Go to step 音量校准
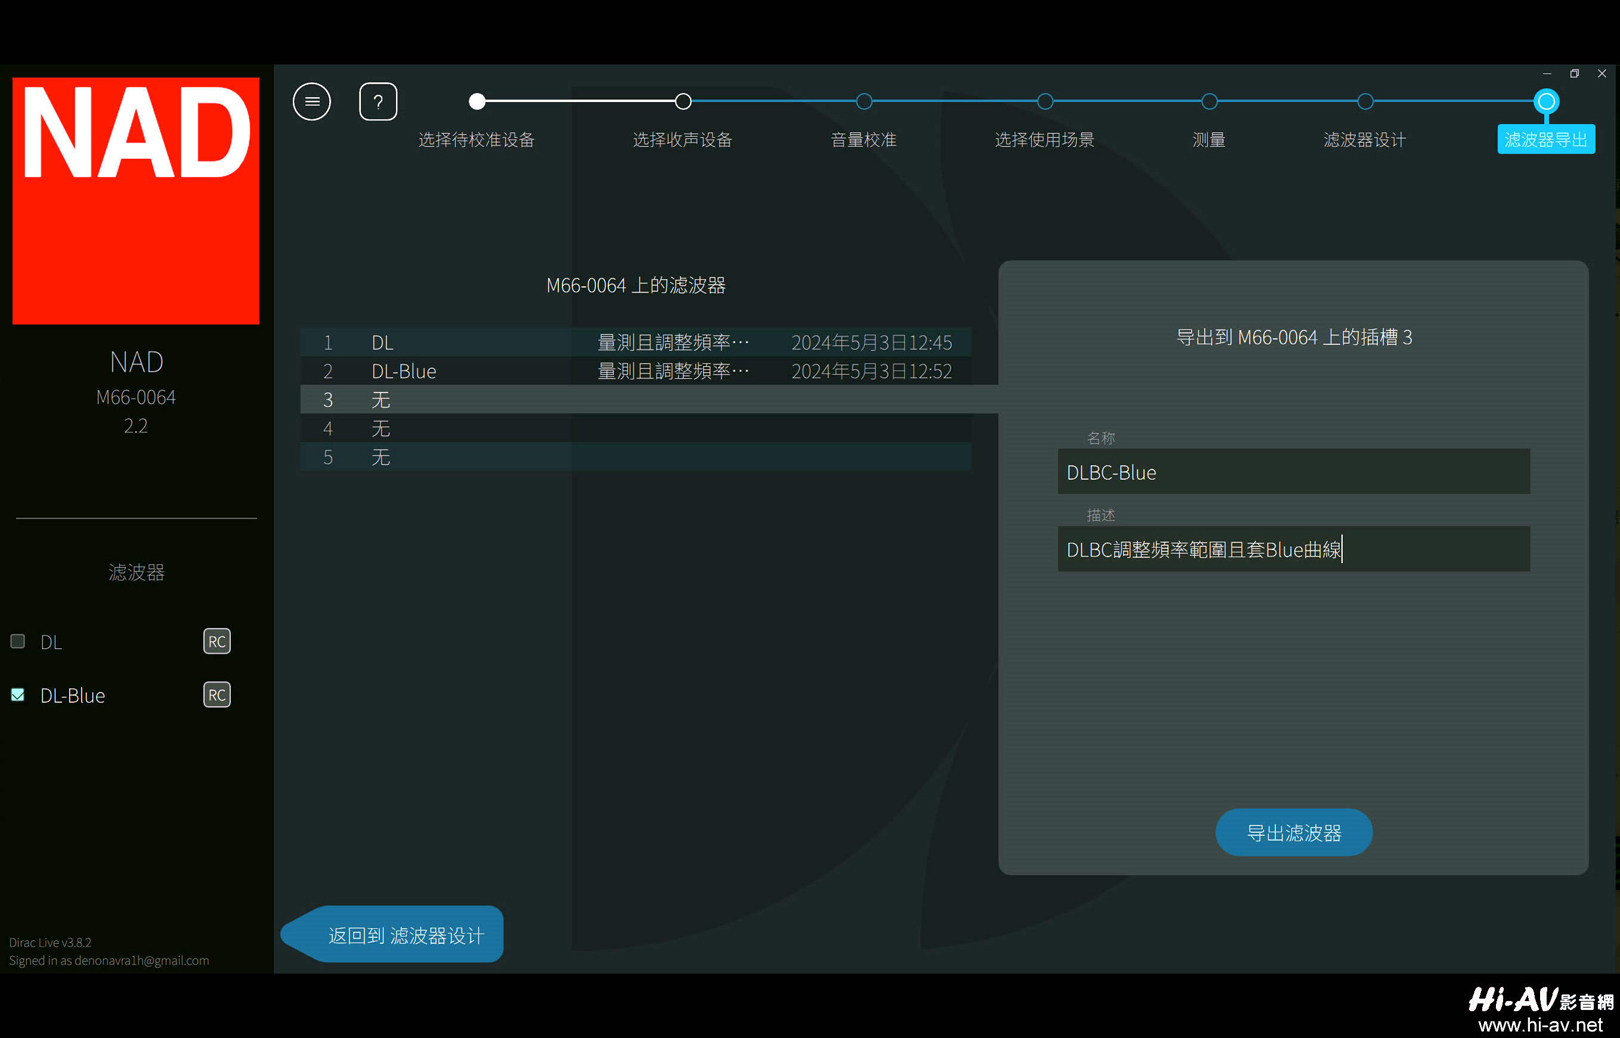1620x1038 pixels. point(864,140)
